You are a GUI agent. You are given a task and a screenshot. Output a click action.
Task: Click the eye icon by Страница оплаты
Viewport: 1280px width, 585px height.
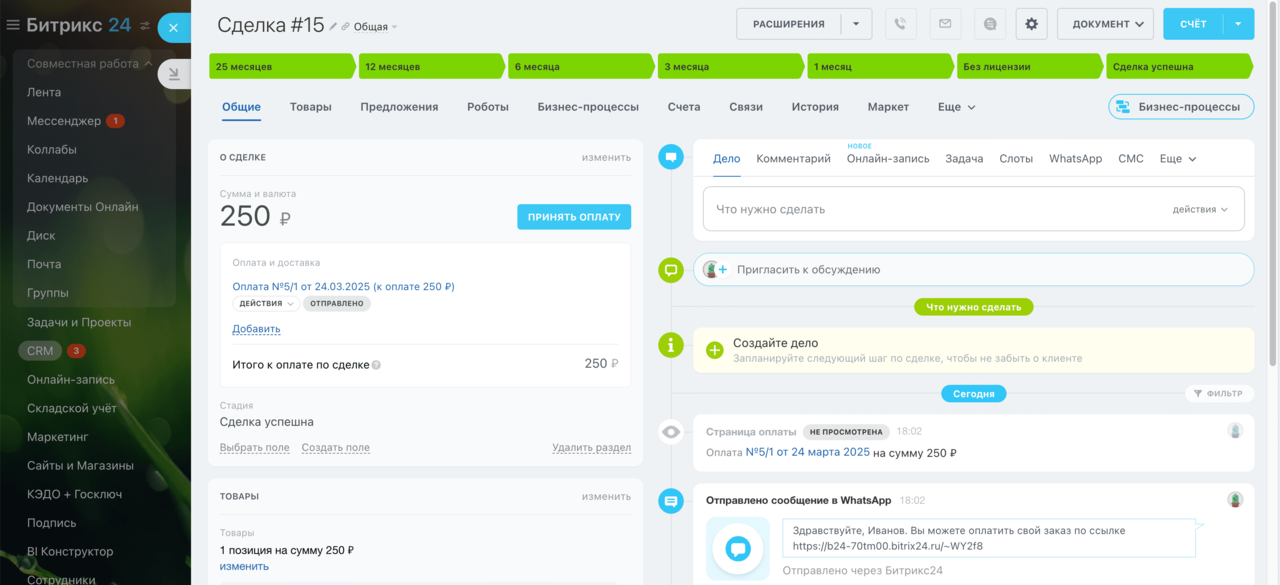click(x=671, y=432)
